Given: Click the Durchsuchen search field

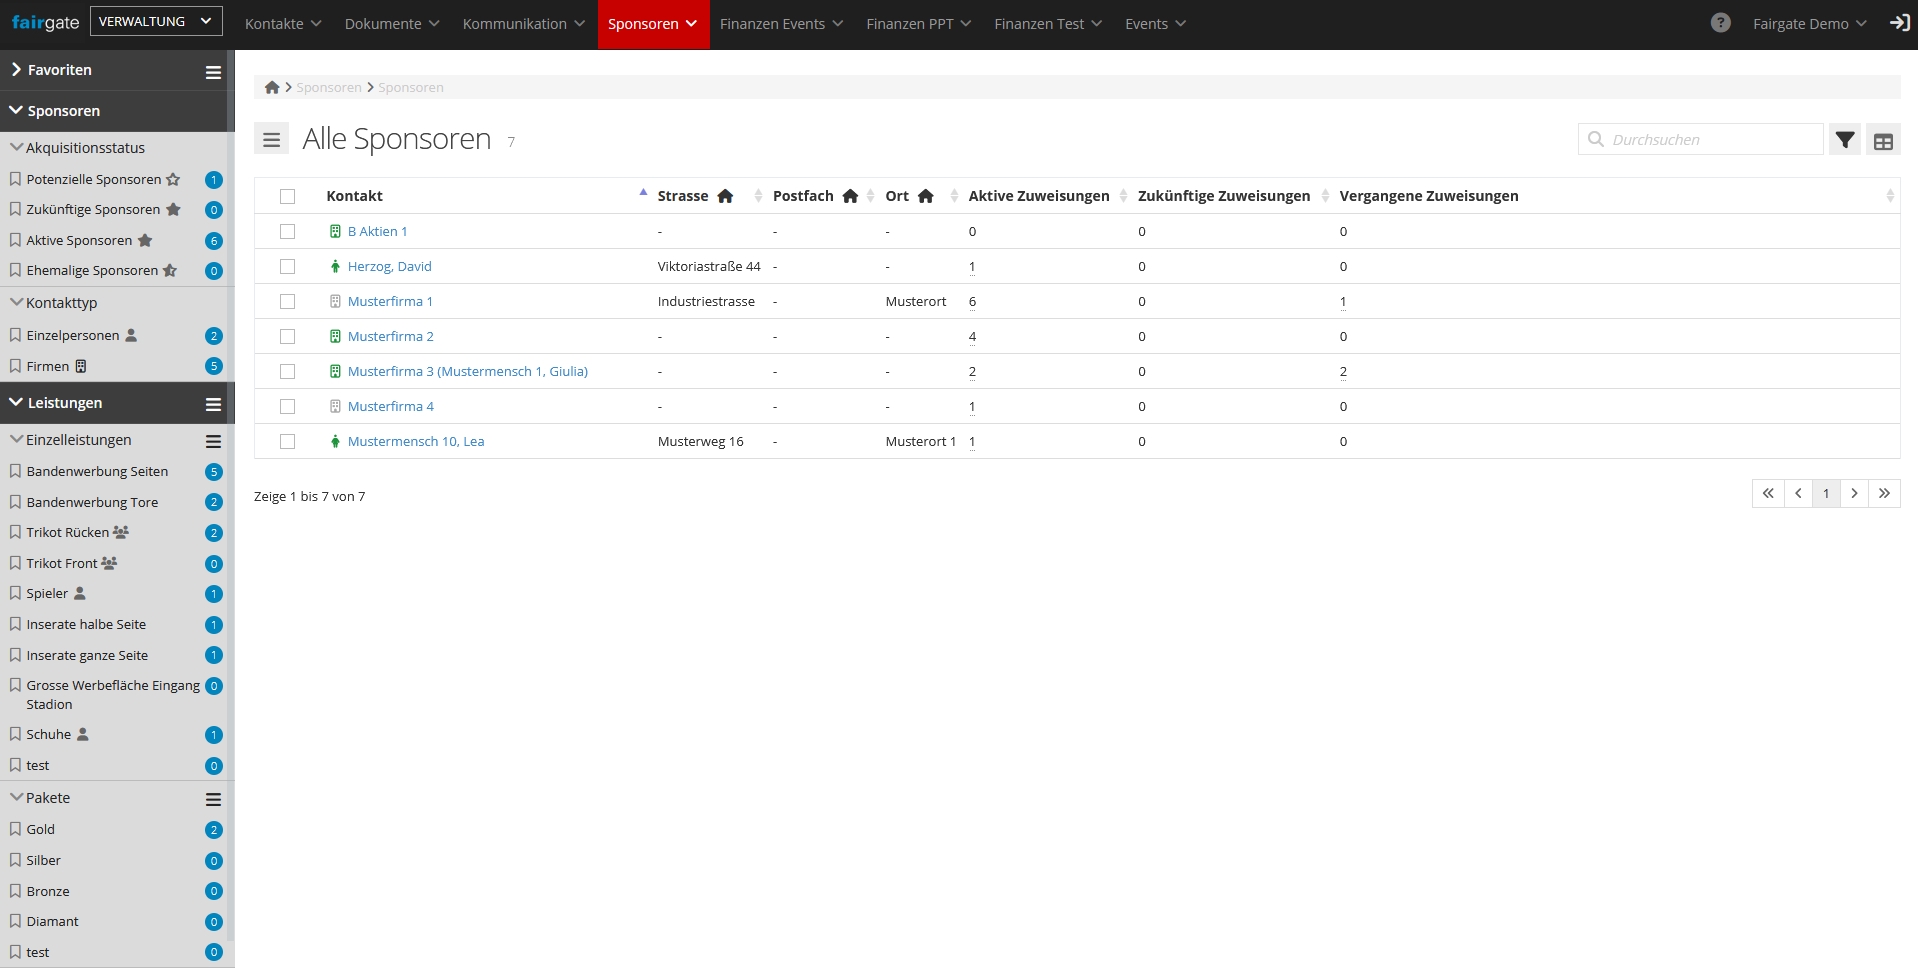Looking at the screenshot, I should (1700, 140).
